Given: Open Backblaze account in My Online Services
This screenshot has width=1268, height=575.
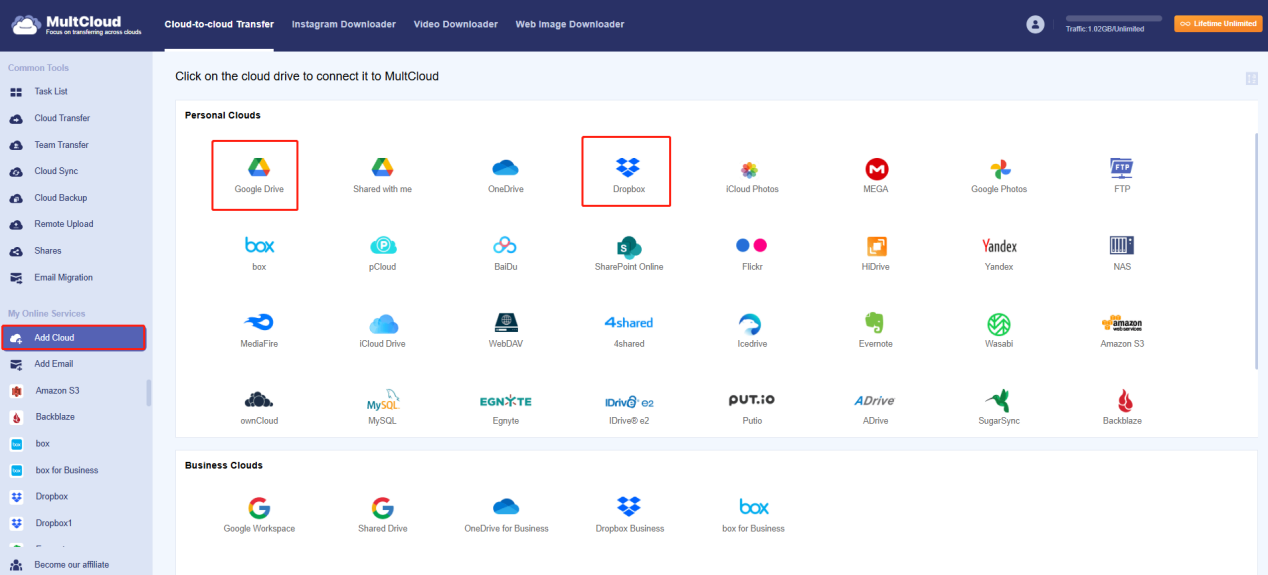Looking at the screenshot, I should (x=55, y=417).
